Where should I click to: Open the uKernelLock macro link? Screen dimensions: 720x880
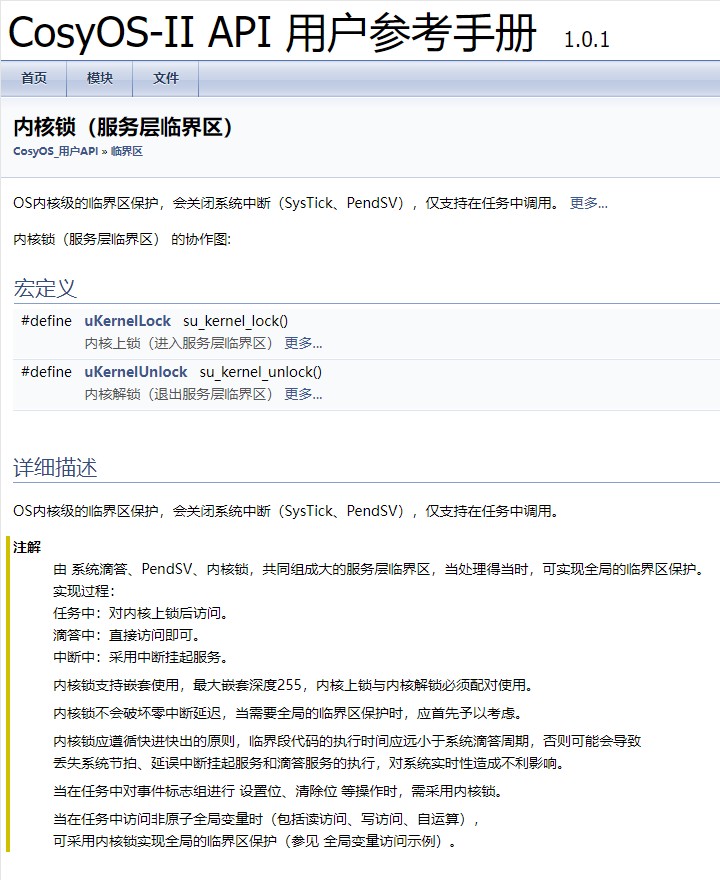coord(127,321)
